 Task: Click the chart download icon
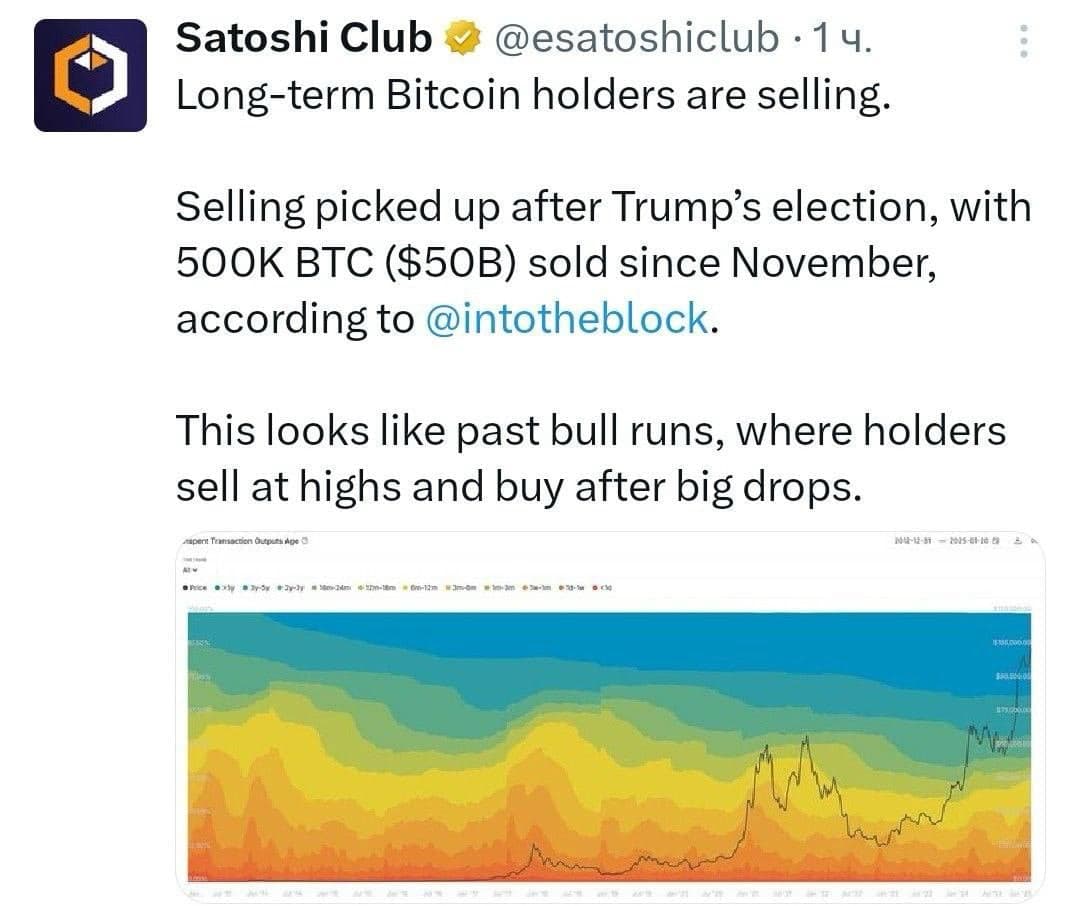(x=1018, y=541)
